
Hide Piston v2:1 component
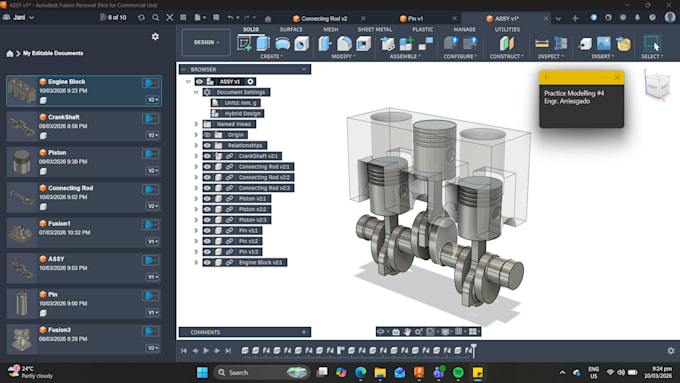tap(207, 199)
